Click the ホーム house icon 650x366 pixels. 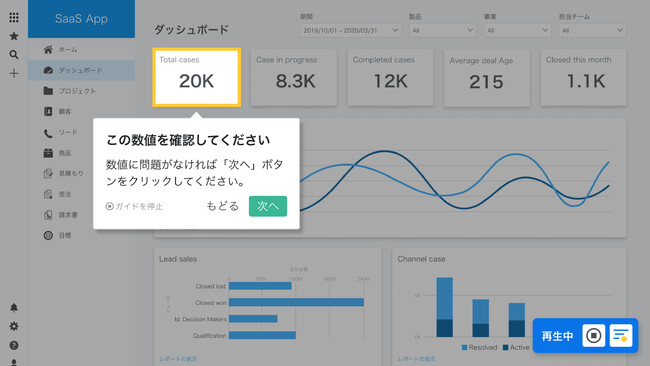pyautogui.click(x=48, y=50)
